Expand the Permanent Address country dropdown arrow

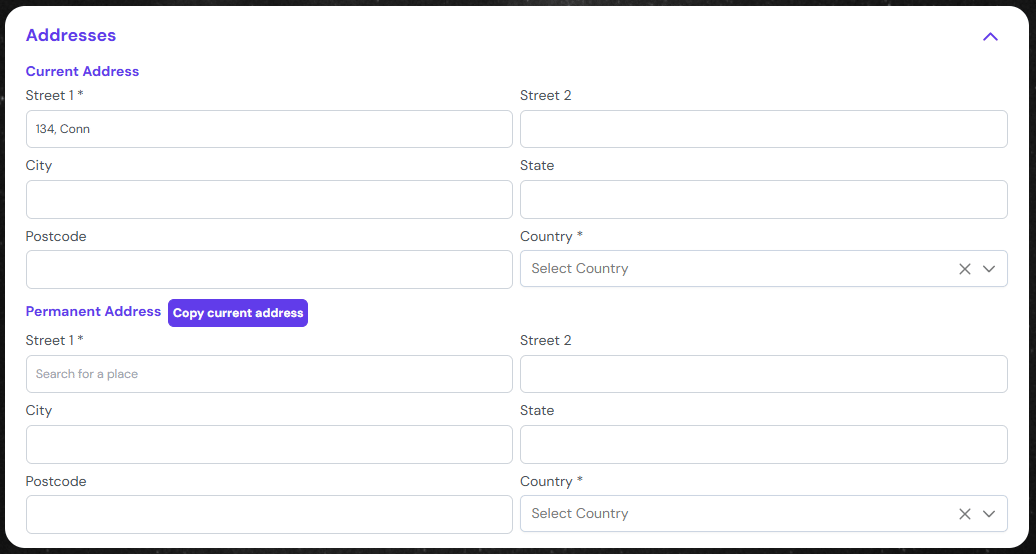[x=989, y=514]
